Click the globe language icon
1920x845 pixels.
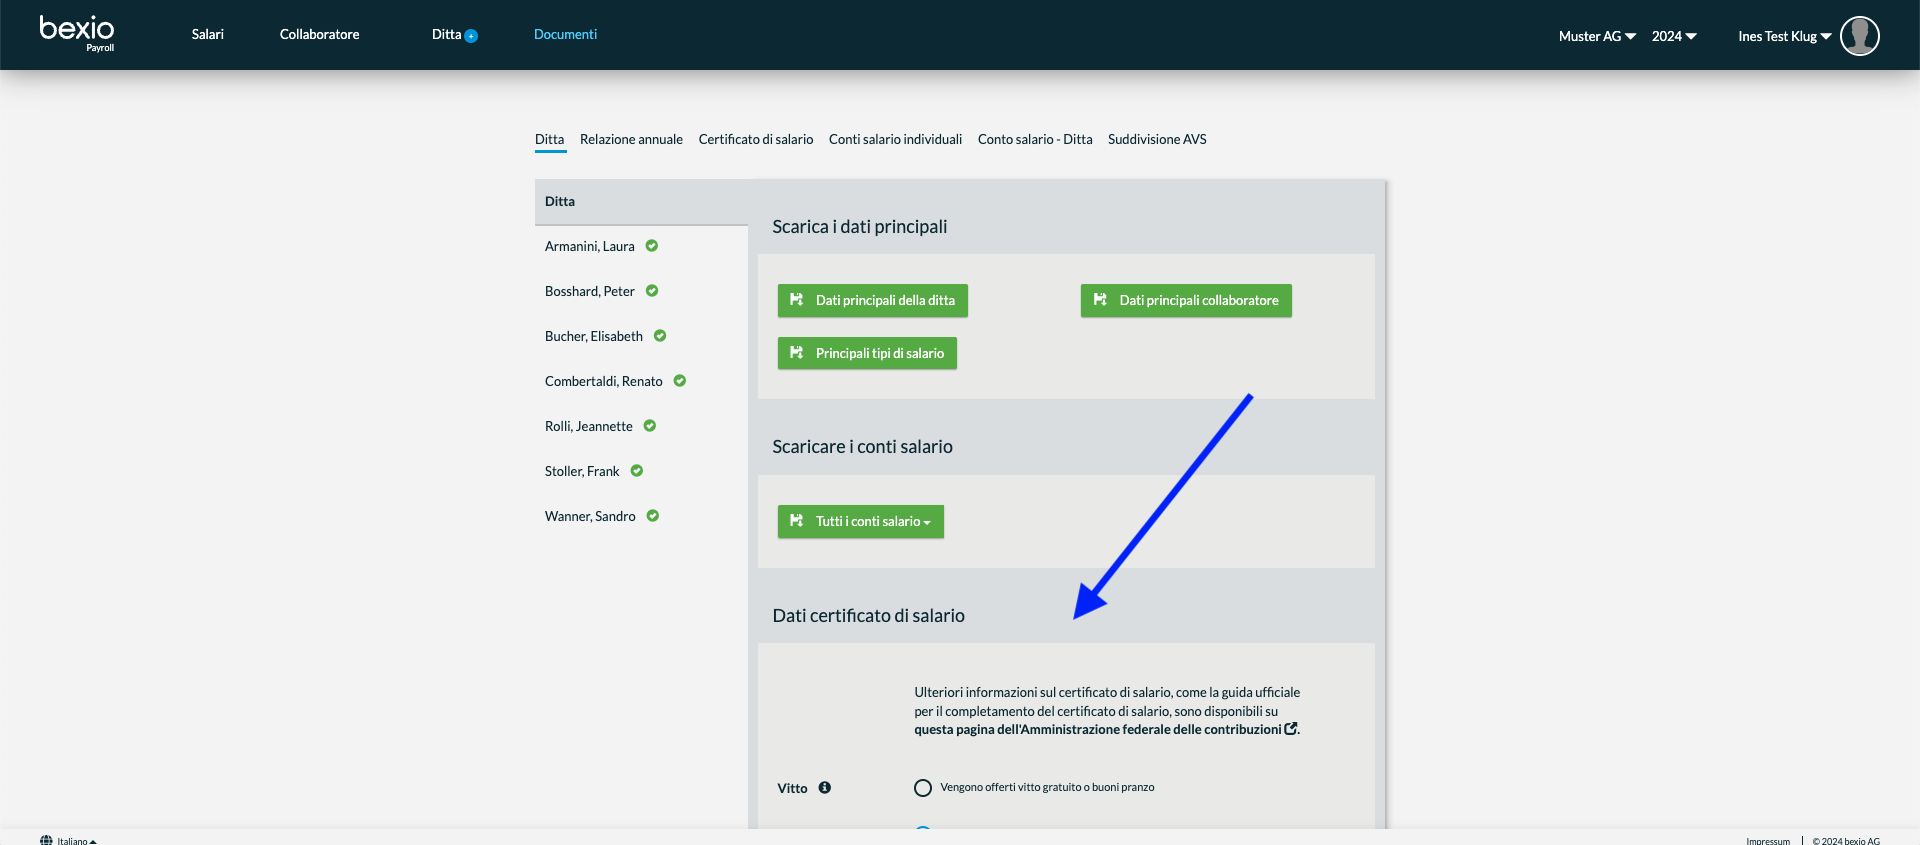pos(46,840)
